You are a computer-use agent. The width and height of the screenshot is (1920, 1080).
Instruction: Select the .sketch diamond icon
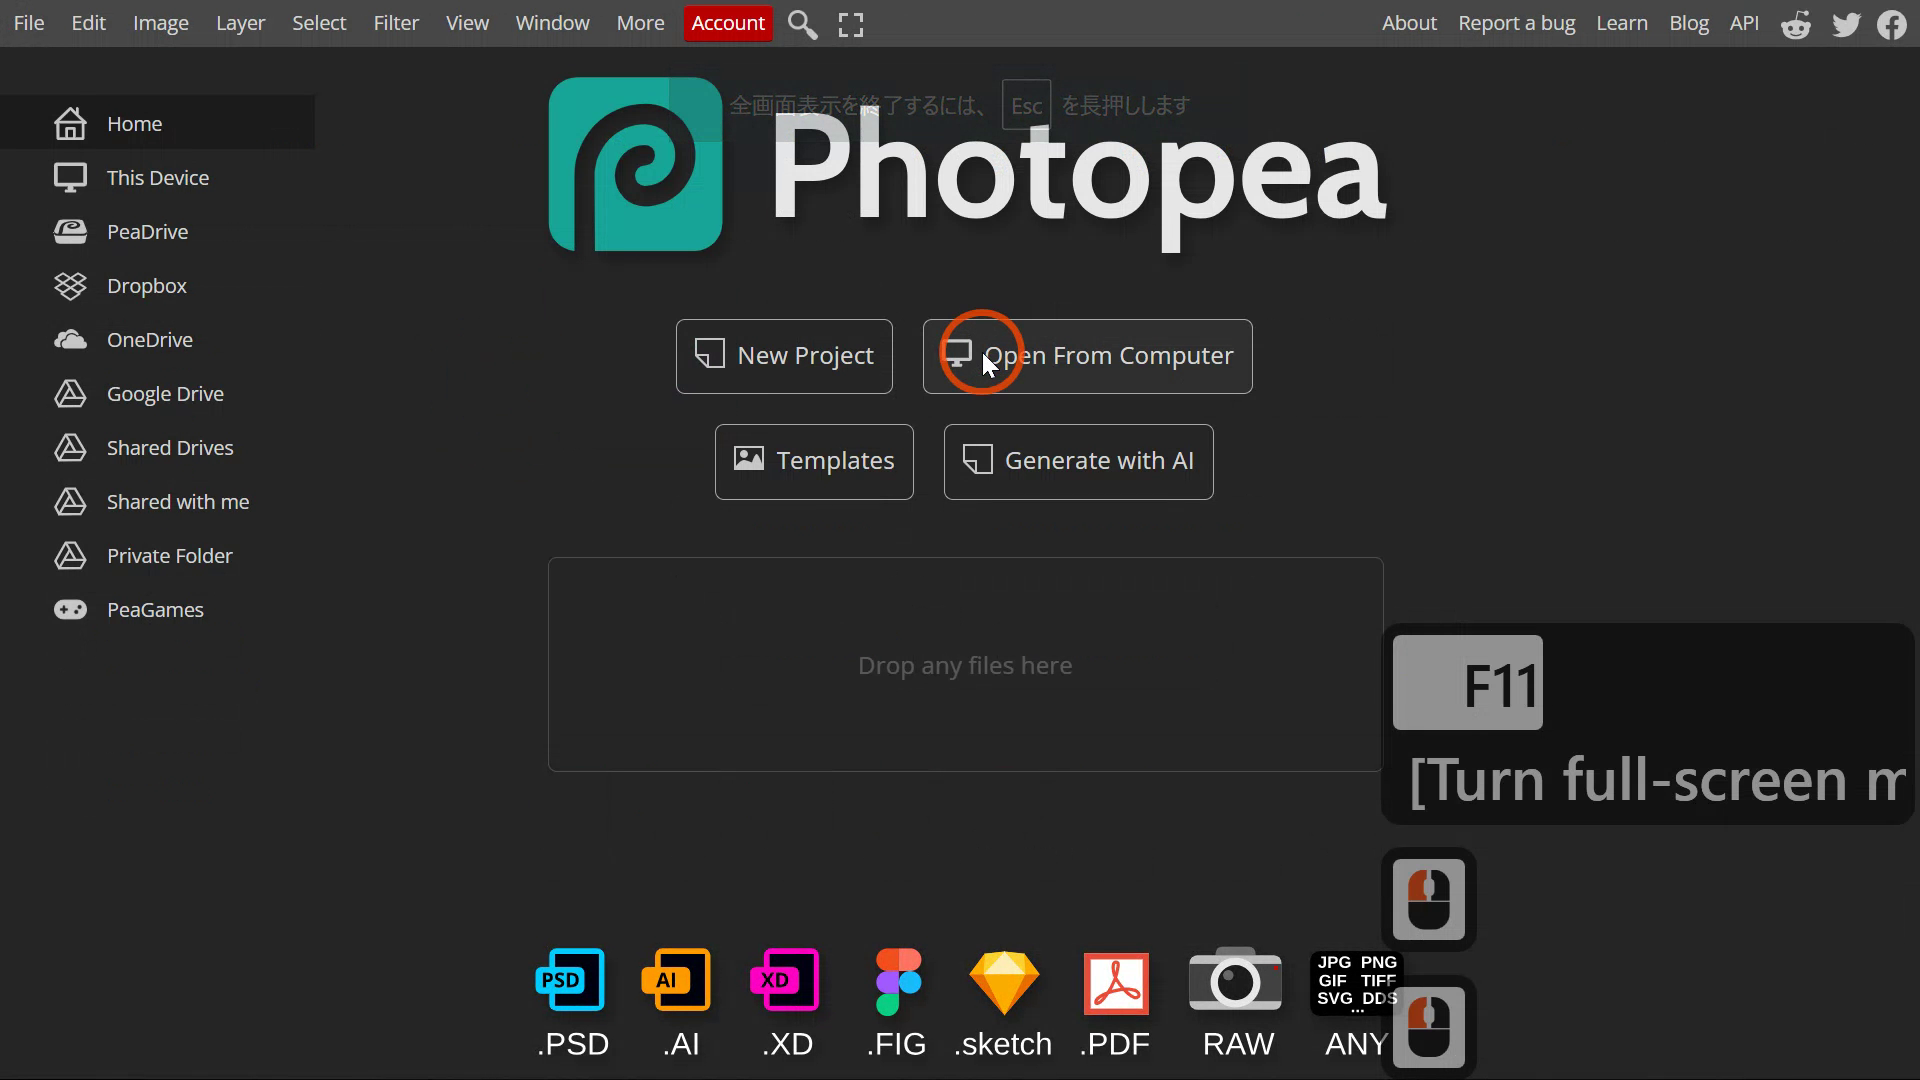click(x=1004, y=982)
